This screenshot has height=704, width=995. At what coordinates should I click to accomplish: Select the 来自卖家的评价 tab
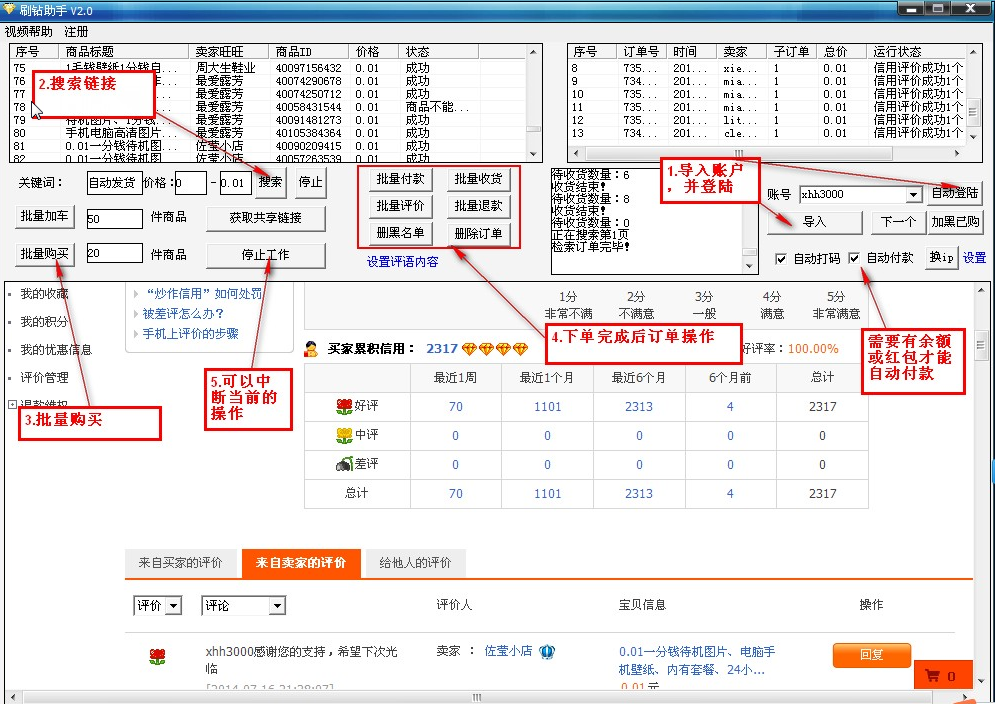301,563
